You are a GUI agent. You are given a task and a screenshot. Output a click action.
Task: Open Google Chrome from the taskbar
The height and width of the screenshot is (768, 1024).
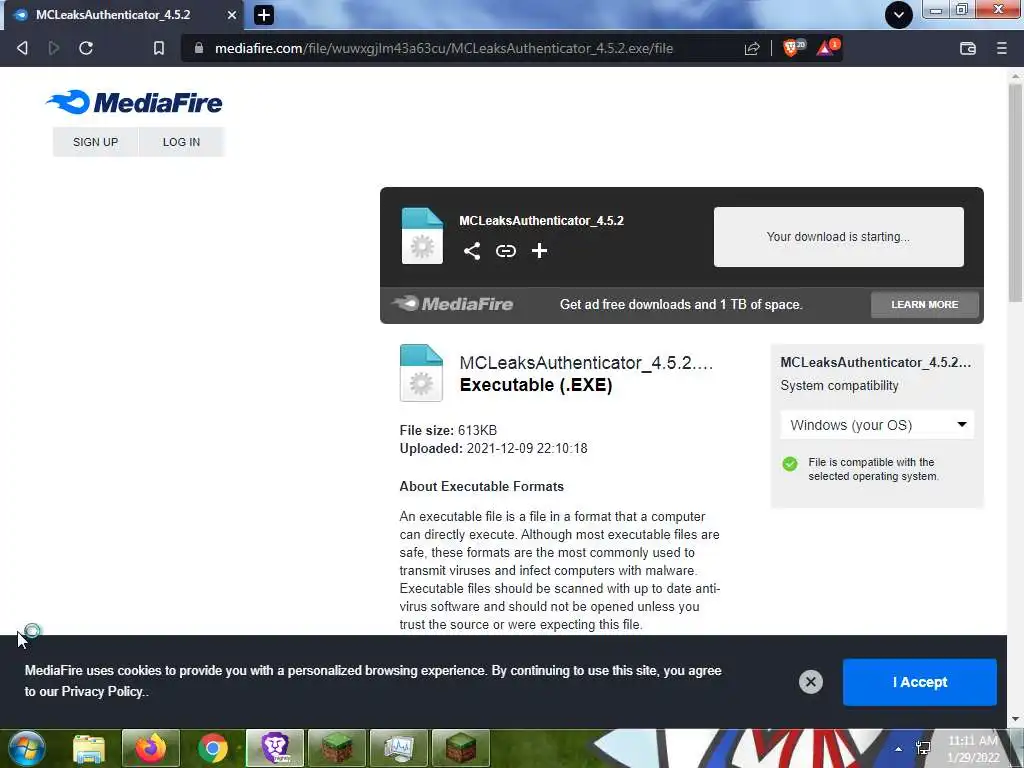[213, 748]
